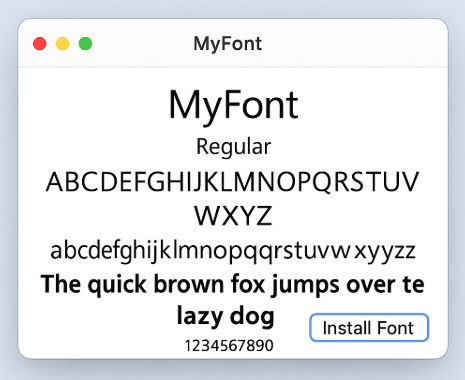Click the 'lazy dog' text line
Image resolution: width=465 pixels, height=380 pixels.
[x=226, y=316]
